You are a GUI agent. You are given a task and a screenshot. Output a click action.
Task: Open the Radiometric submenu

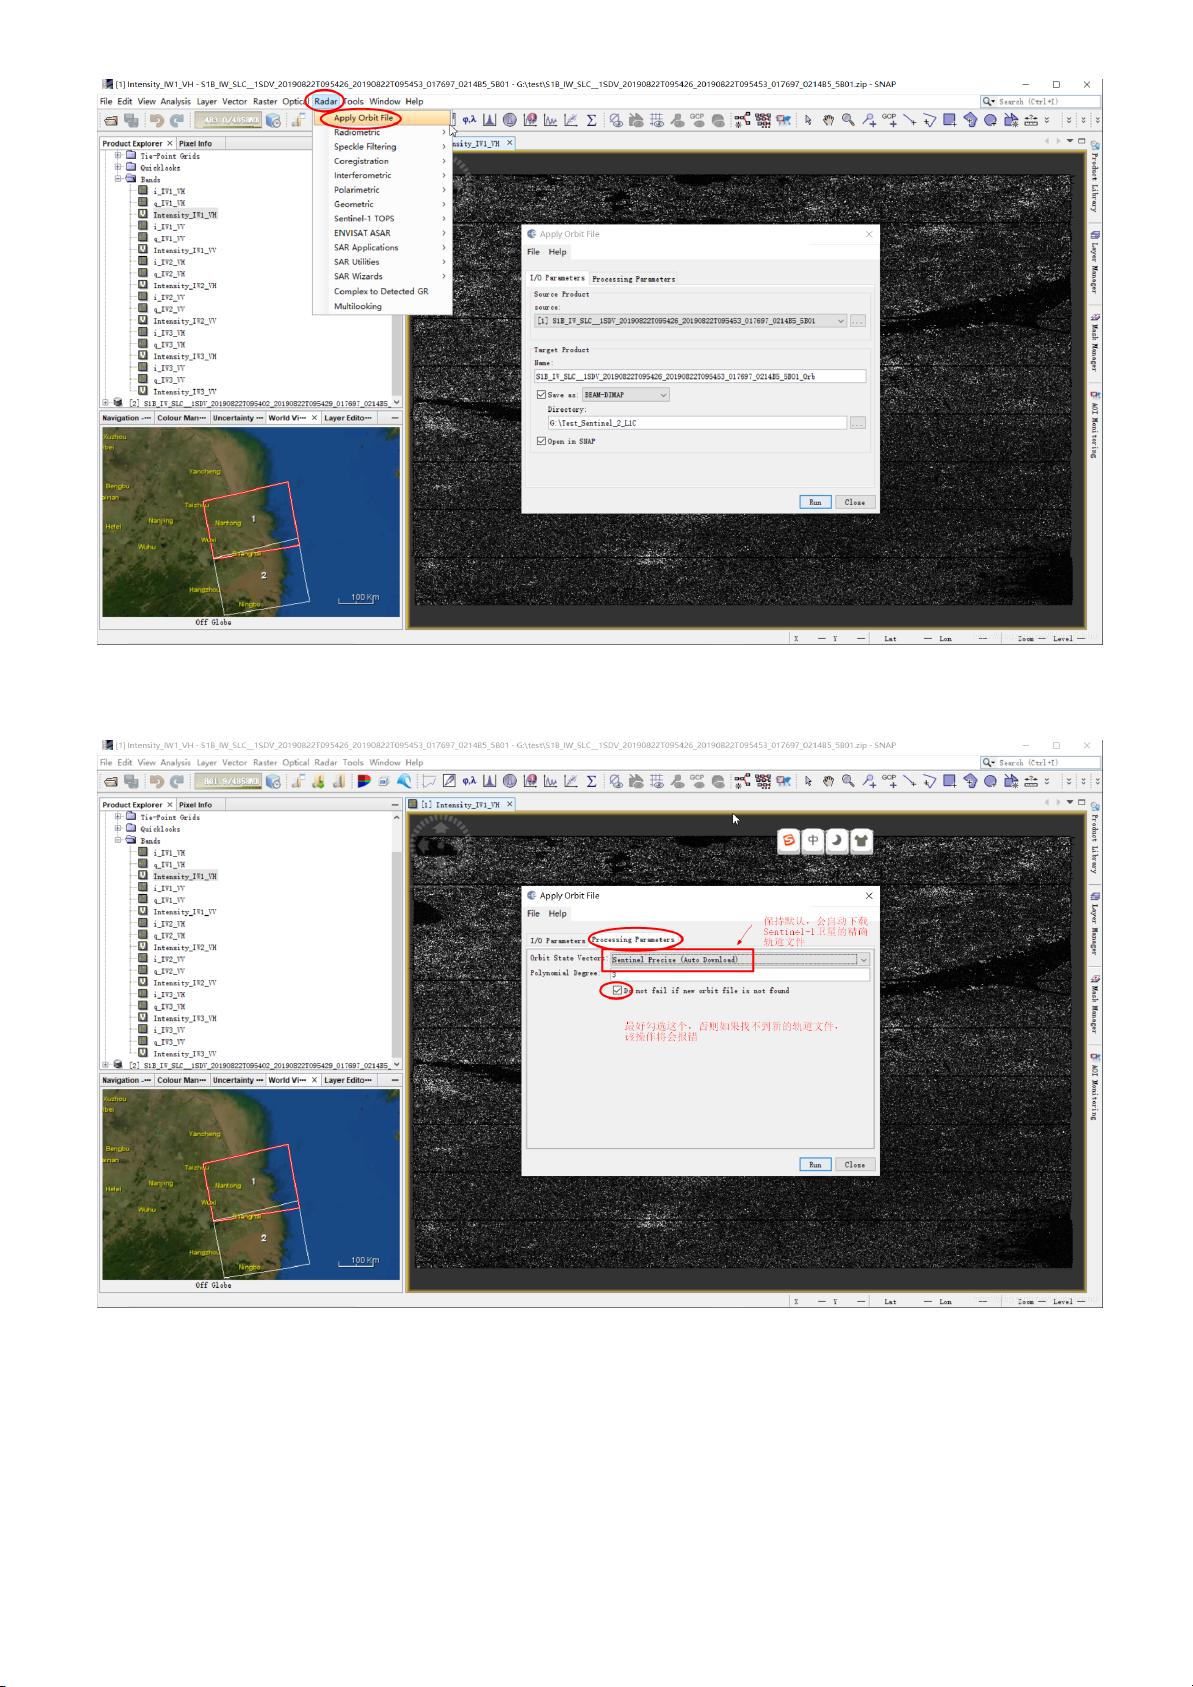point(383,132)
